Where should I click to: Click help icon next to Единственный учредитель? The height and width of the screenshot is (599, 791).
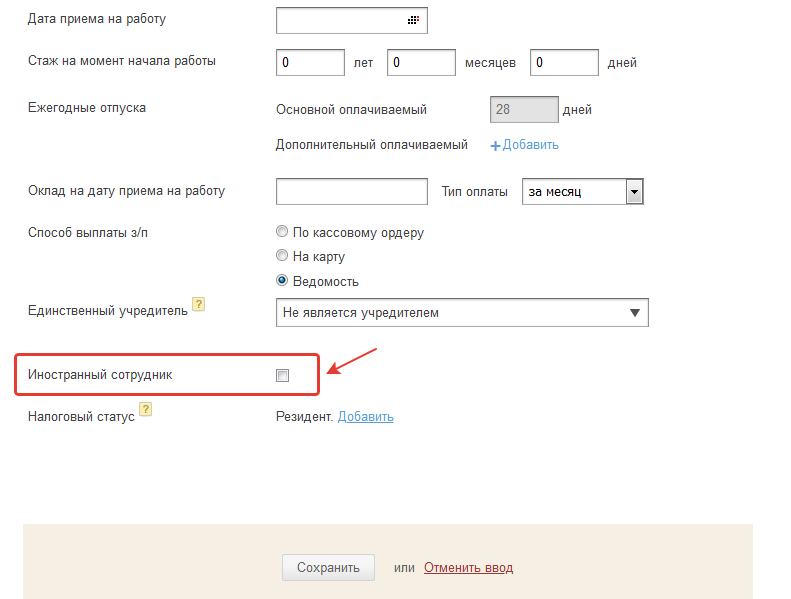[x=198, y=305]
